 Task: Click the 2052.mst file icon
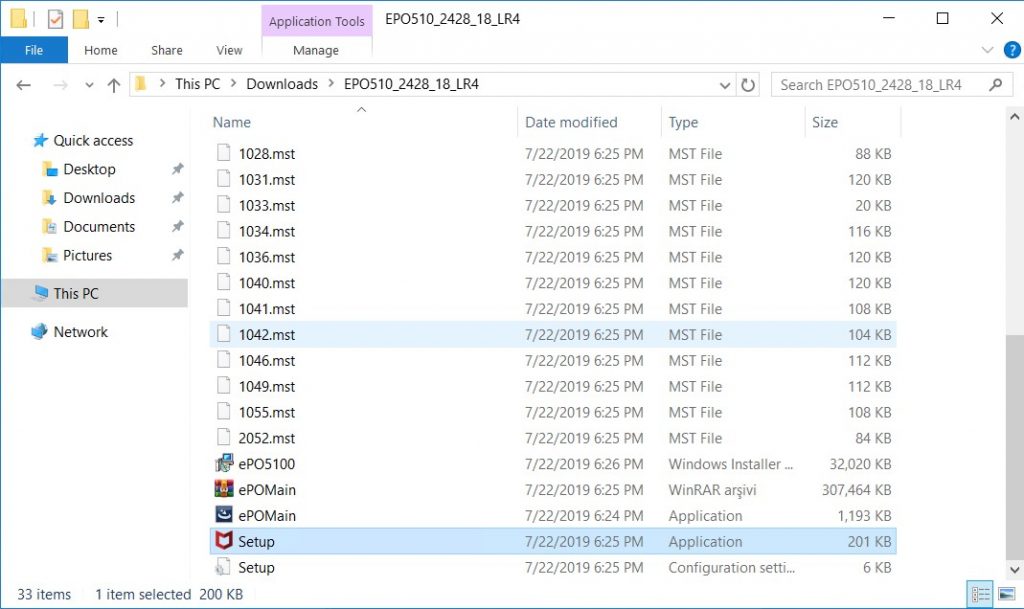coord(223,437)
